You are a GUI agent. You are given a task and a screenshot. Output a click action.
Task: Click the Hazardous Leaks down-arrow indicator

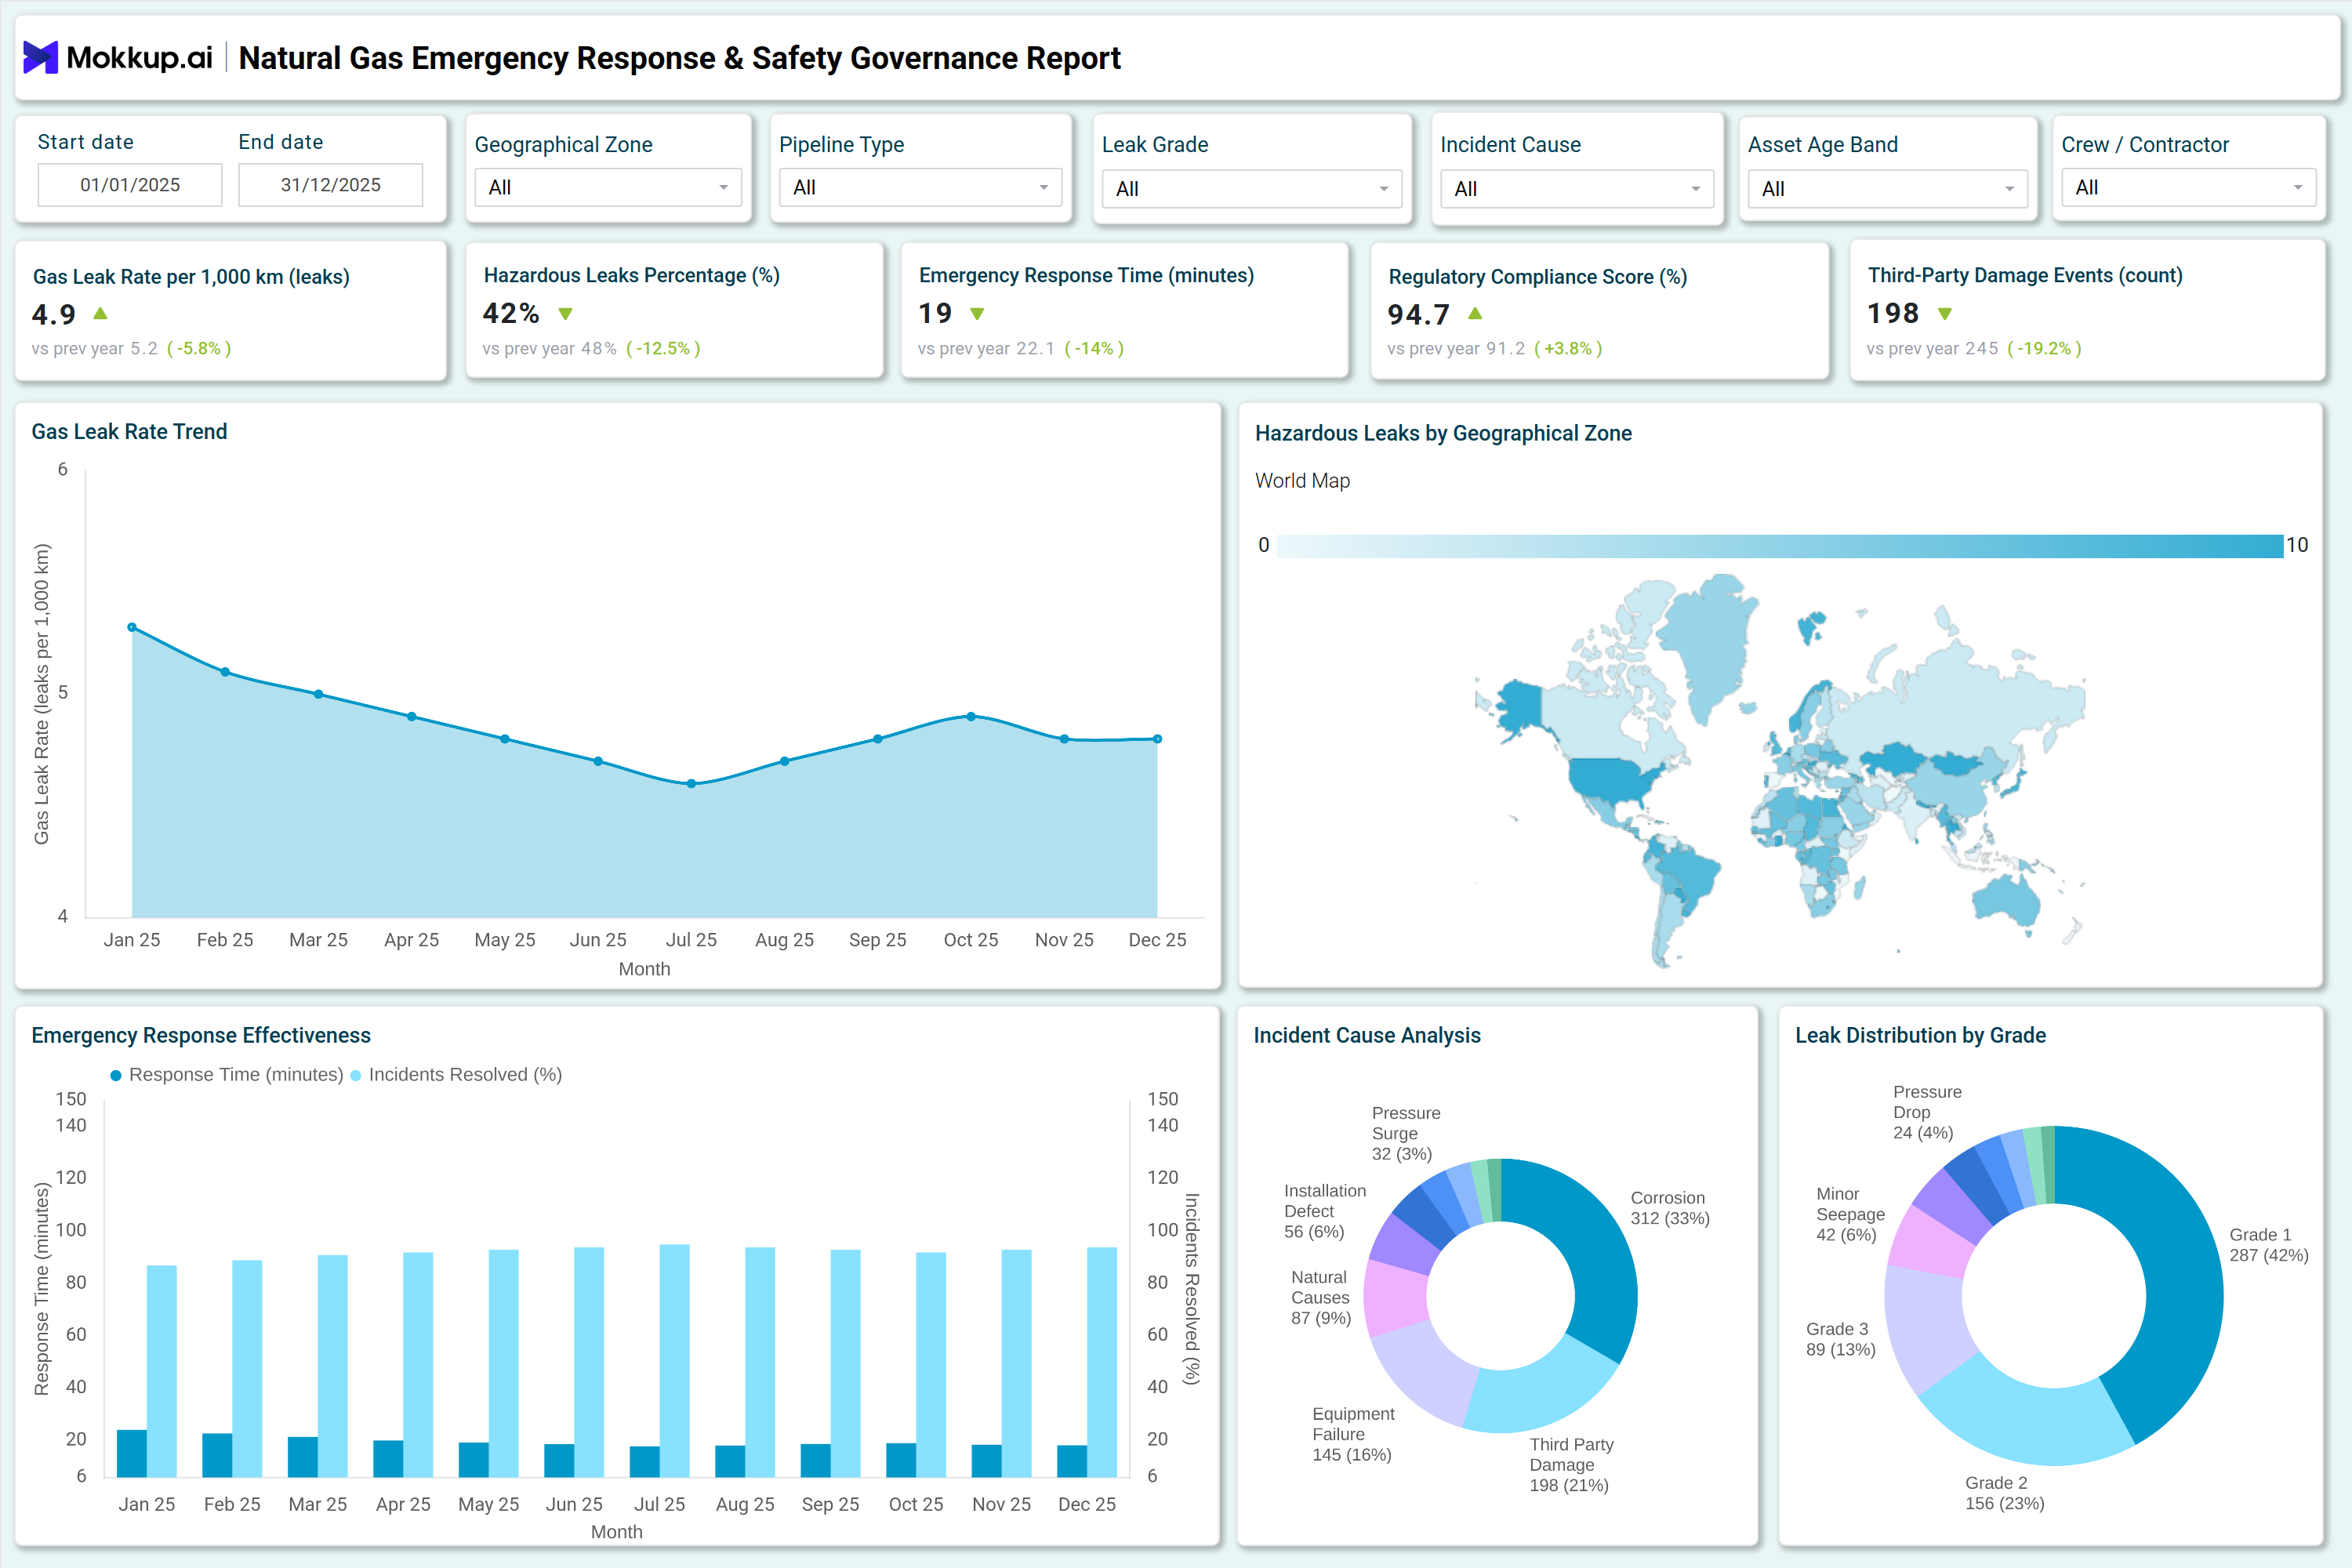566,314
